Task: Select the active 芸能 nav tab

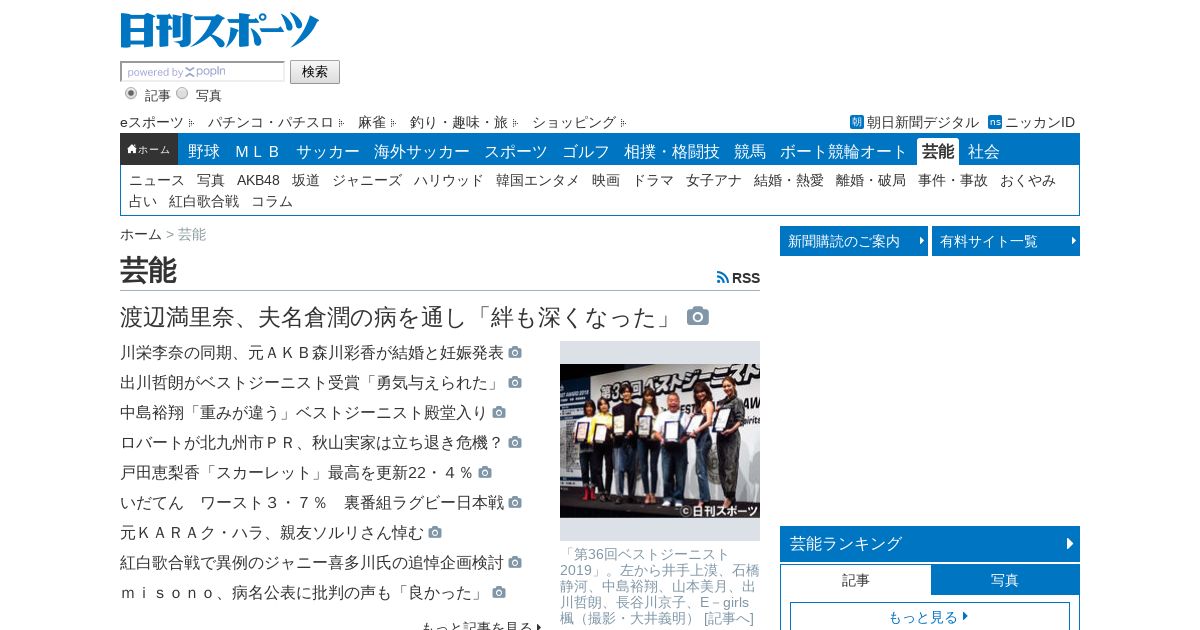Action: [x=938, y=152]
